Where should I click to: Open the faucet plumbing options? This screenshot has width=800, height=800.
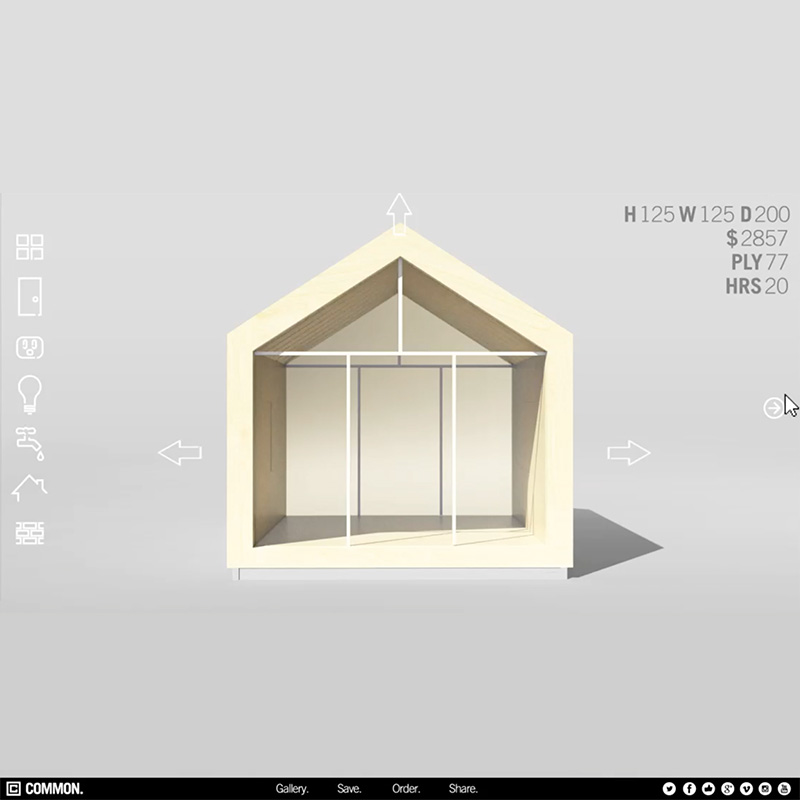coord(30,443)
